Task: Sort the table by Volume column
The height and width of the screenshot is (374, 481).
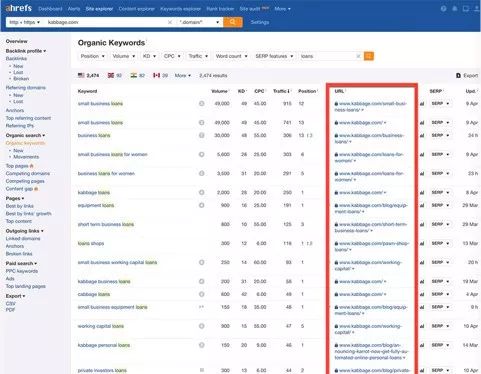Action: click(x=219, y=91)
